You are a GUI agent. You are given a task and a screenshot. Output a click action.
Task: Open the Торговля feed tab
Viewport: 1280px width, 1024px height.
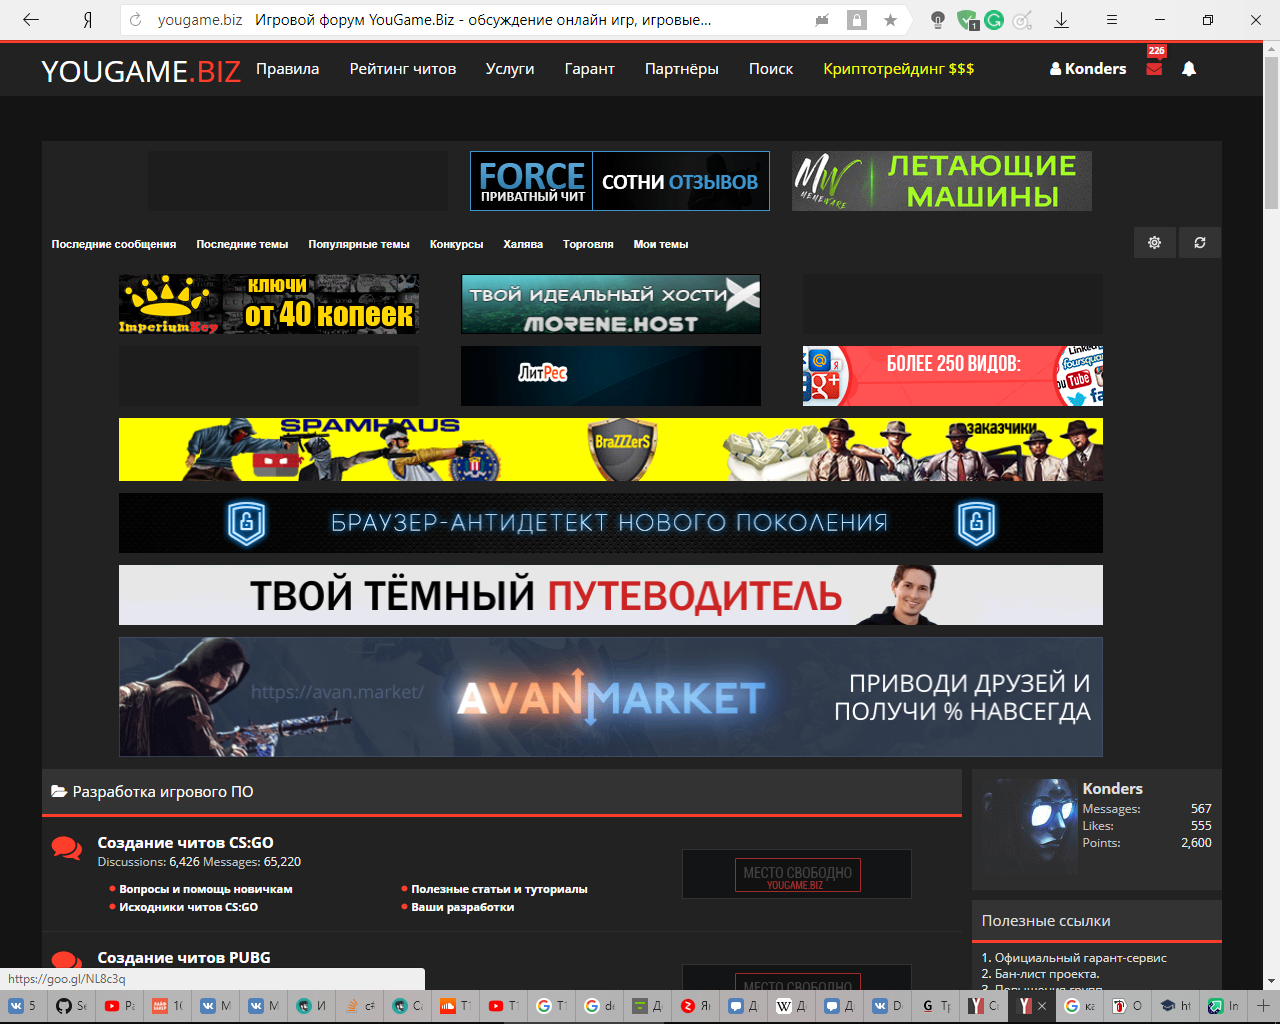588,244
